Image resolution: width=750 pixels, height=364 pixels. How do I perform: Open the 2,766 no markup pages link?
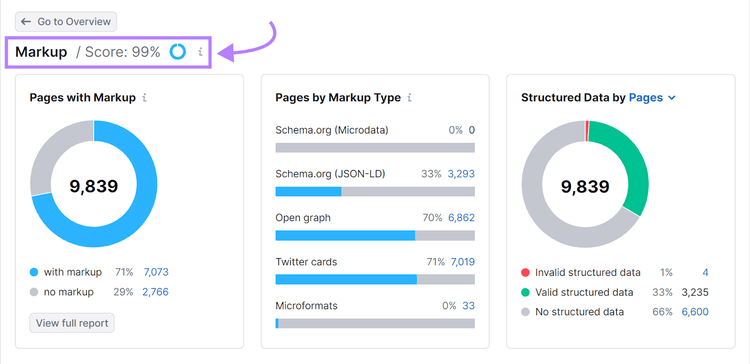click(155, 292)
